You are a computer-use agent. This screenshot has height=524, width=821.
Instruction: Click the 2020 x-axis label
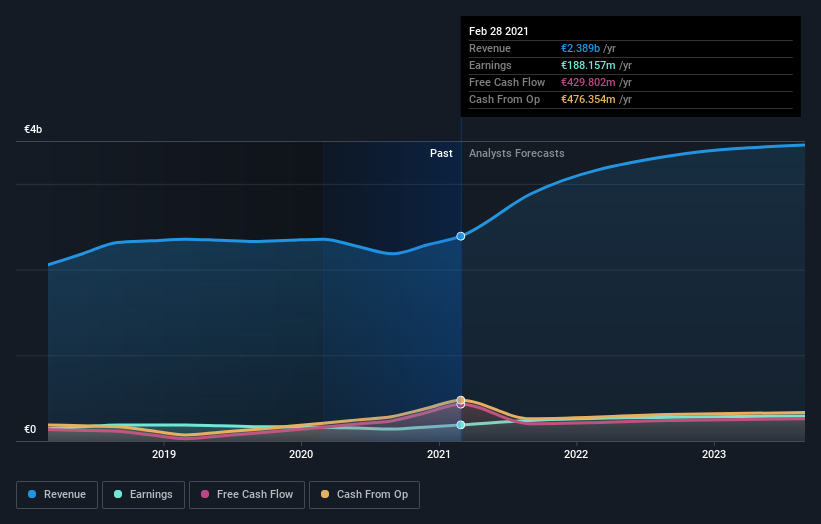click(301, 454)
